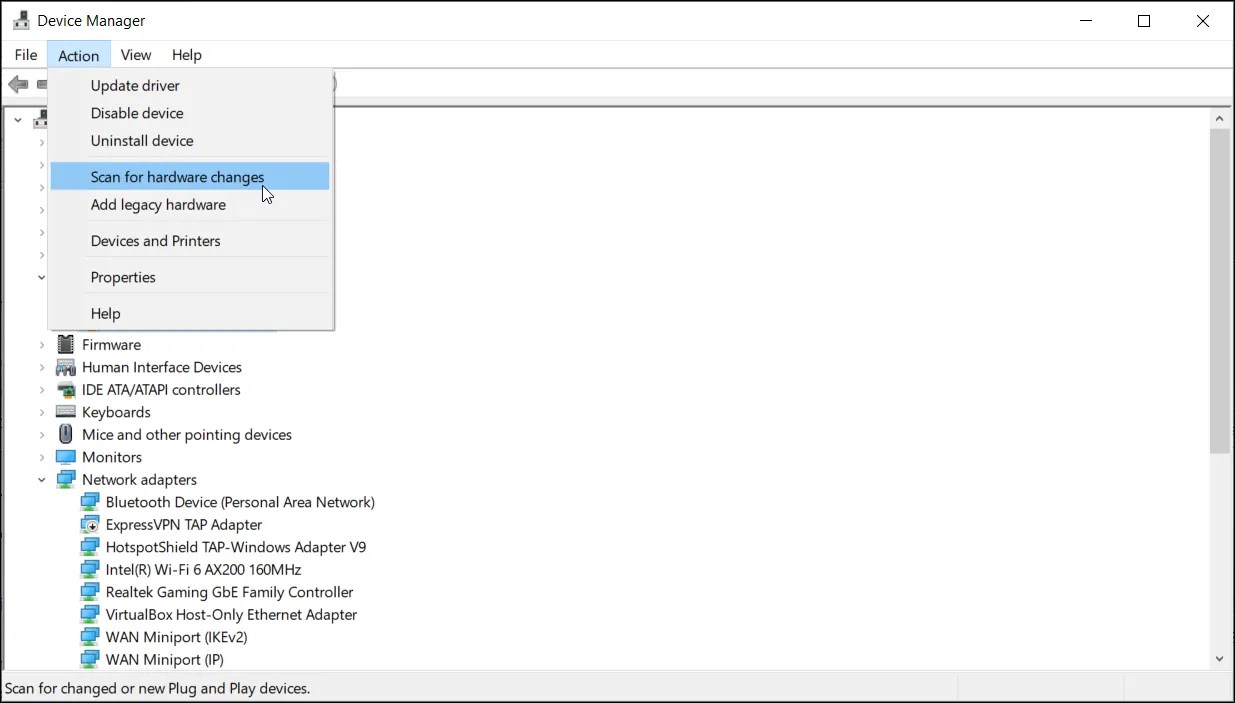
Task: Open the View menu
Action: (x=135, y=55)
